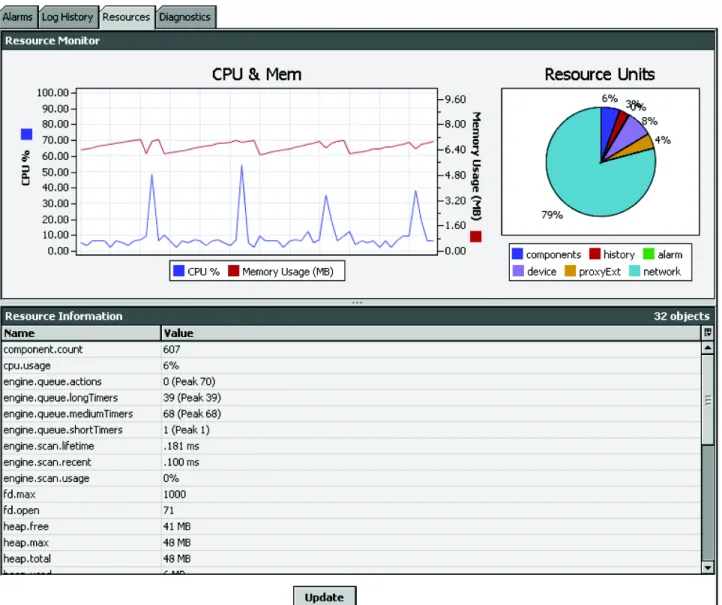Image resolution: width=722 pixels, height=605 pixels.
Task: Click the value .181 ms
Action: 181,446
